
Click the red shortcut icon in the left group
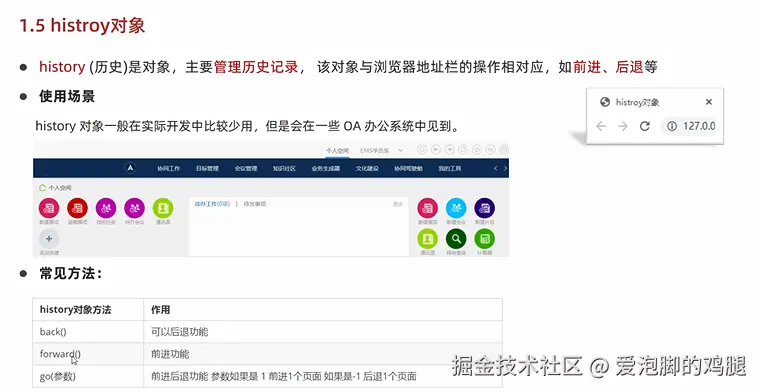click(78, 208)
